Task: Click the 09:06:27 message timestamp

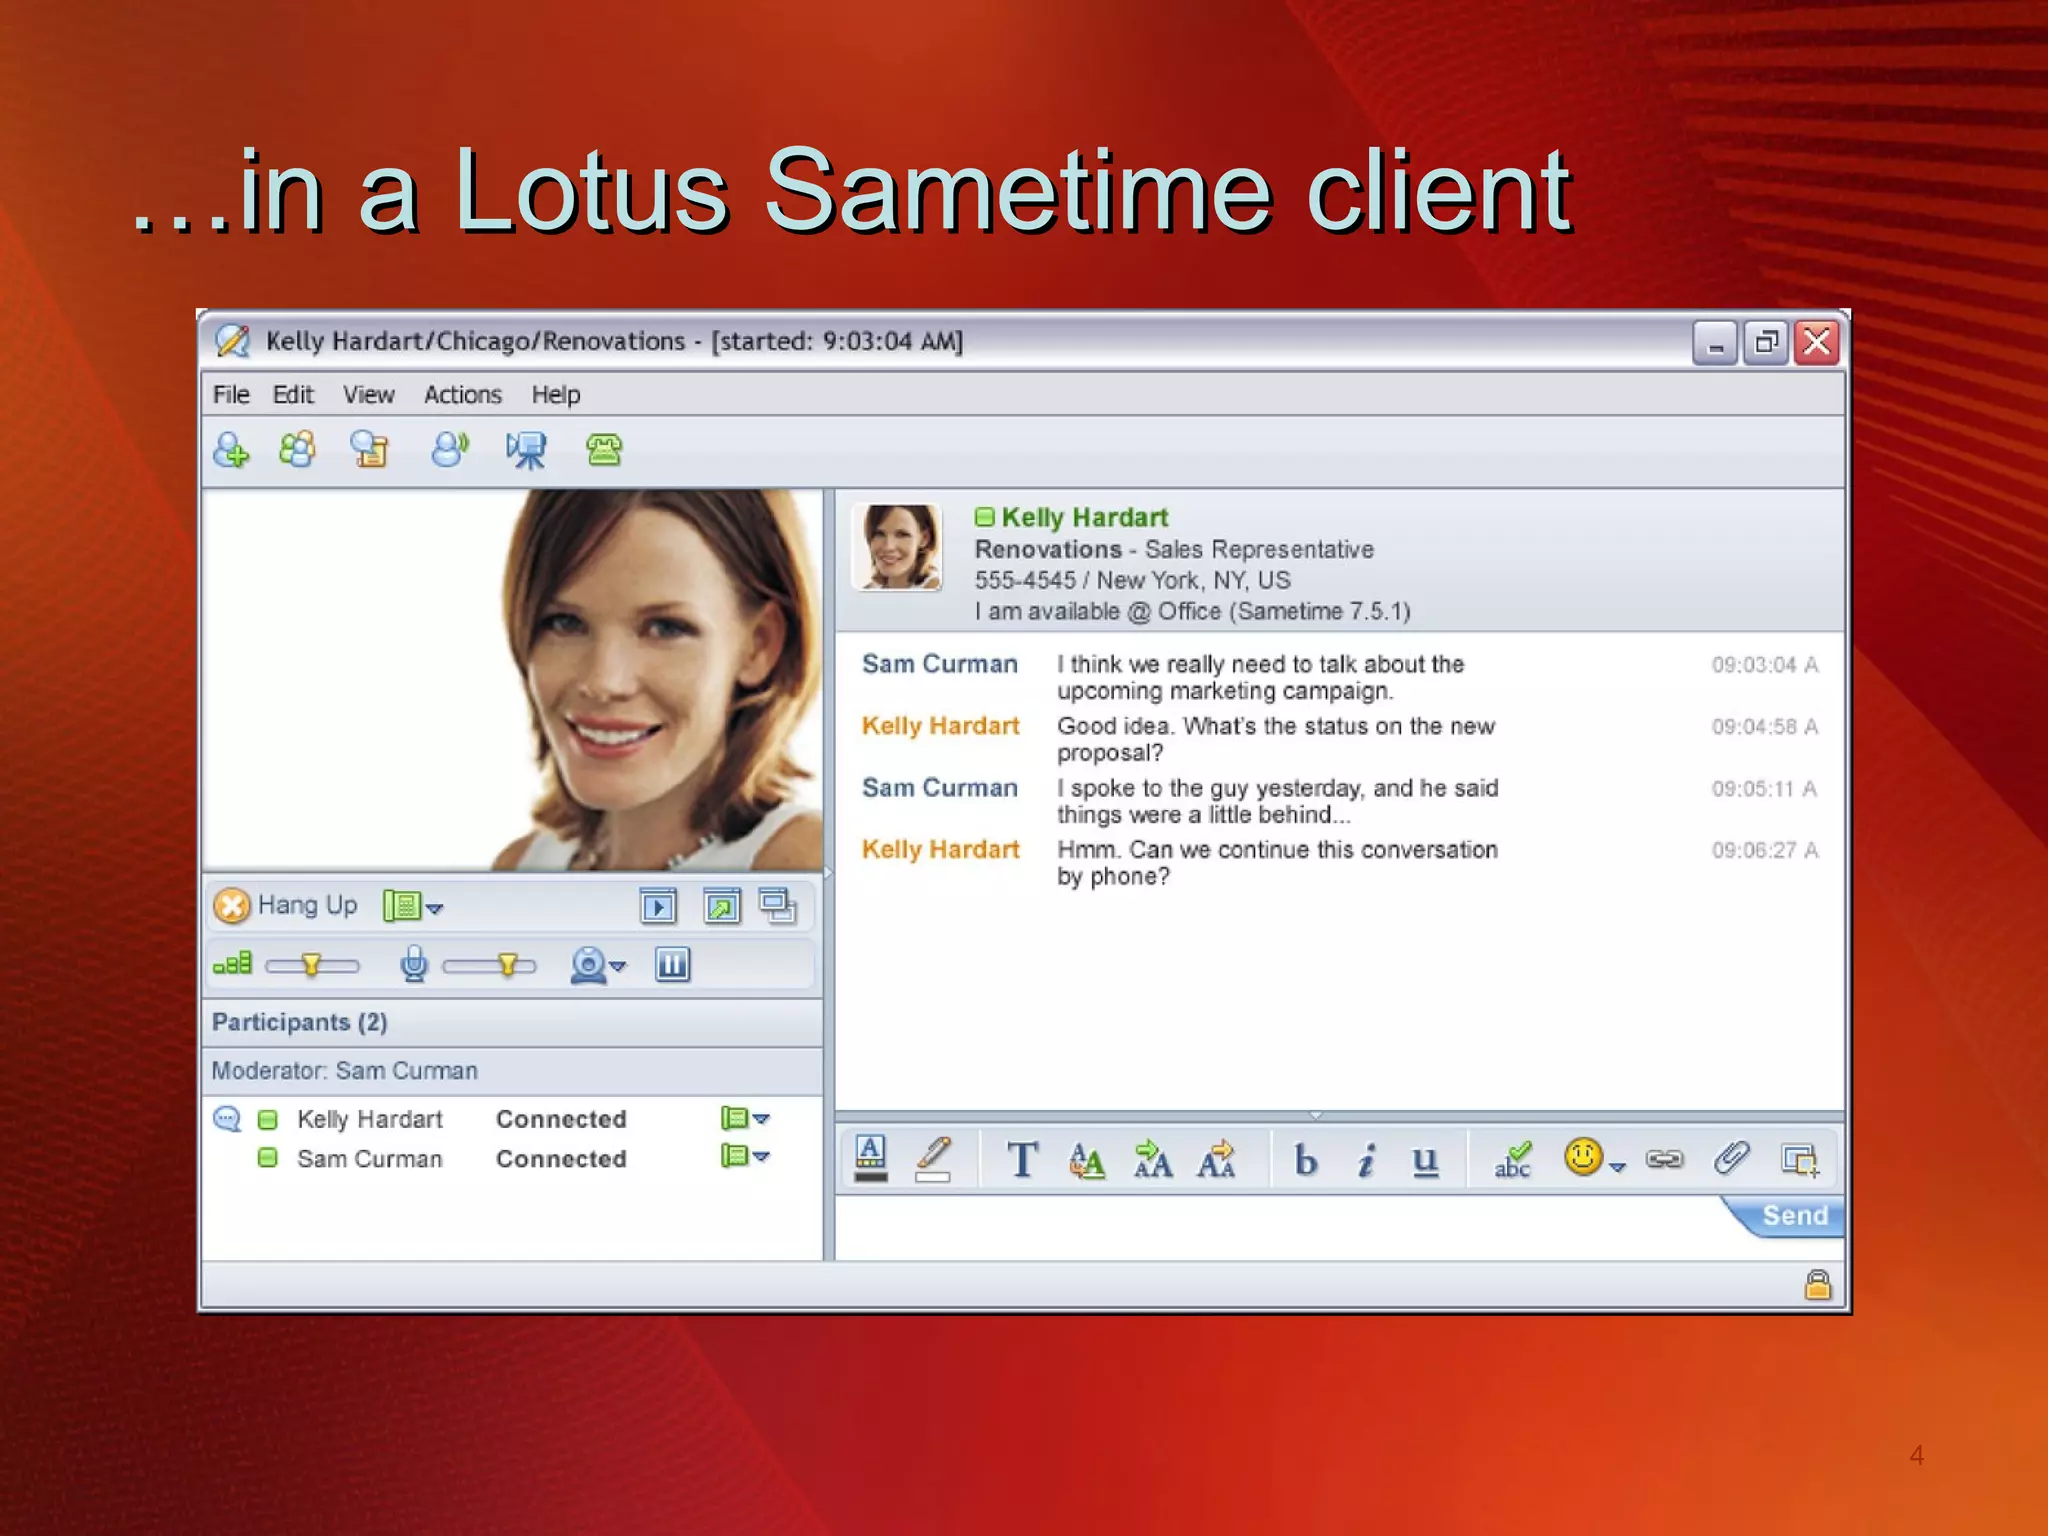Action: [1764, 850]
